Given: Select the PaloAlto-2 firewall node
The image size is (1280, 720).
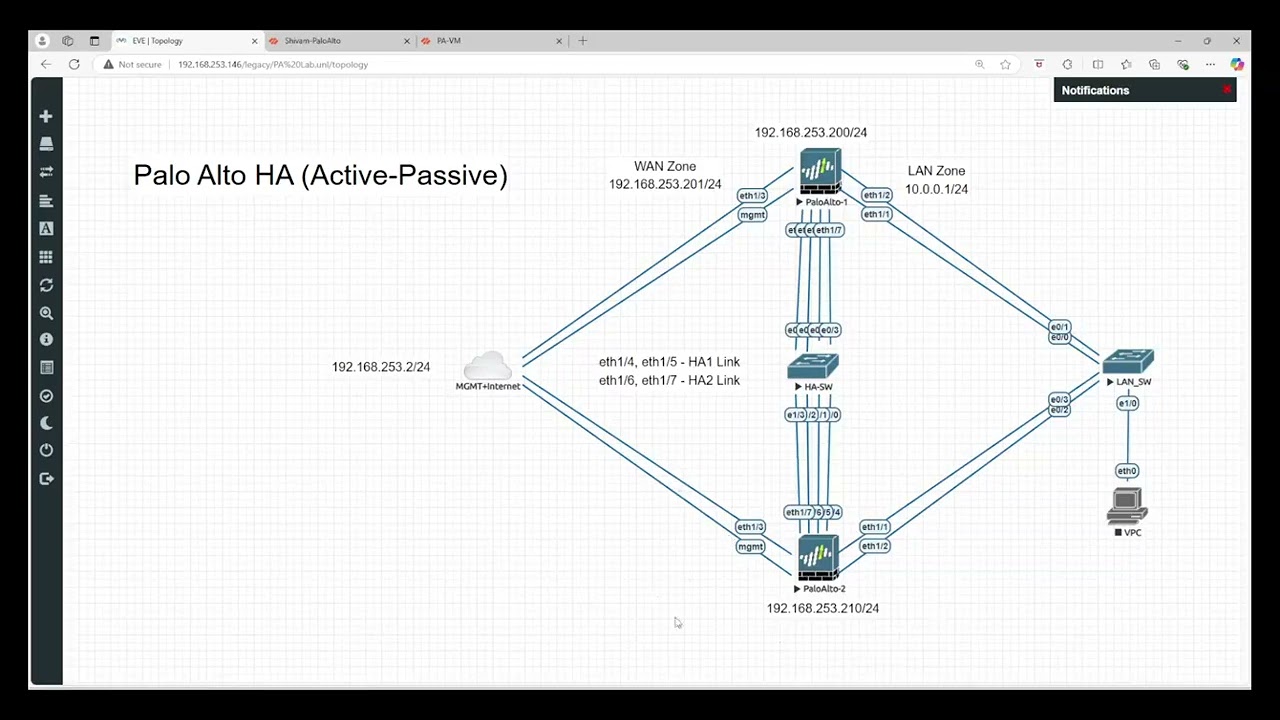Looking at the screenshot, I should (818, 559).
